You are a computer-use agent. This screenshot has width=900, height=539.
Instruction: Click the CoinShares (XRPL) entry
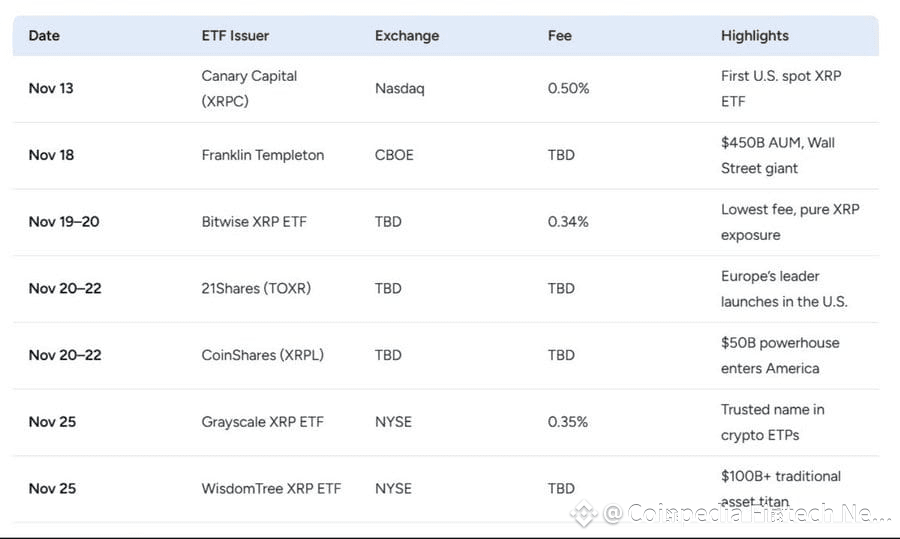(262, 355)
